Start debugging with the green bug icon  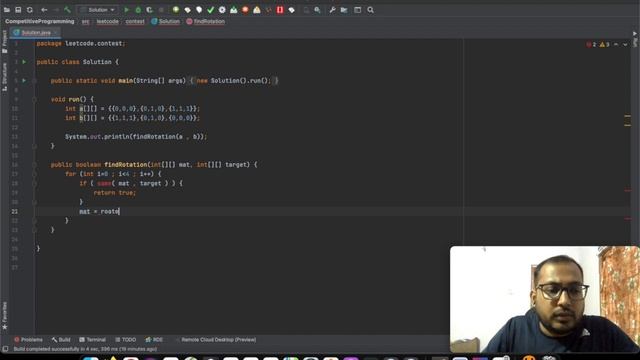point(138,10)
